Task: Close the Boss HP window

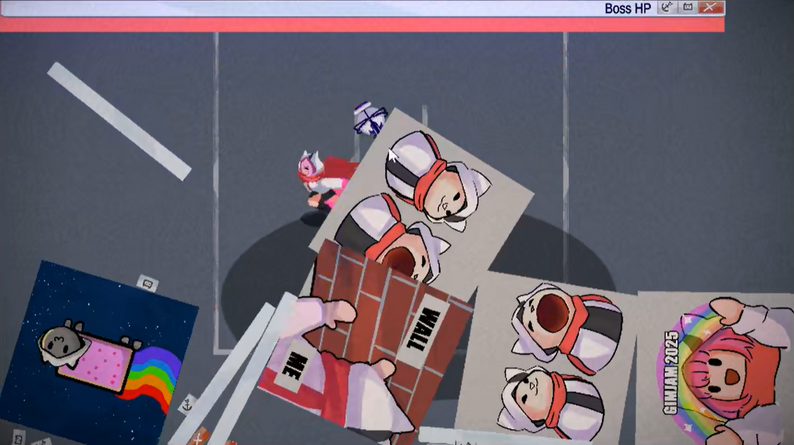Action: coord(710,7)
